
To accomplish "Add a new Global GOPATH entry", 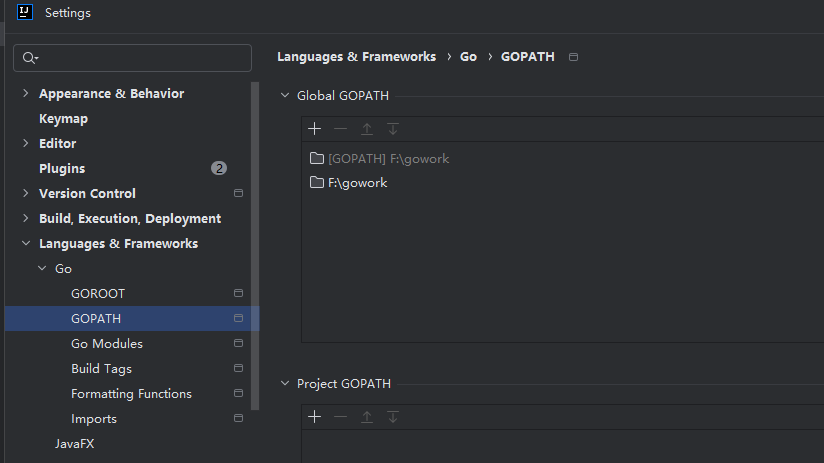I will (x=314, y=129).
